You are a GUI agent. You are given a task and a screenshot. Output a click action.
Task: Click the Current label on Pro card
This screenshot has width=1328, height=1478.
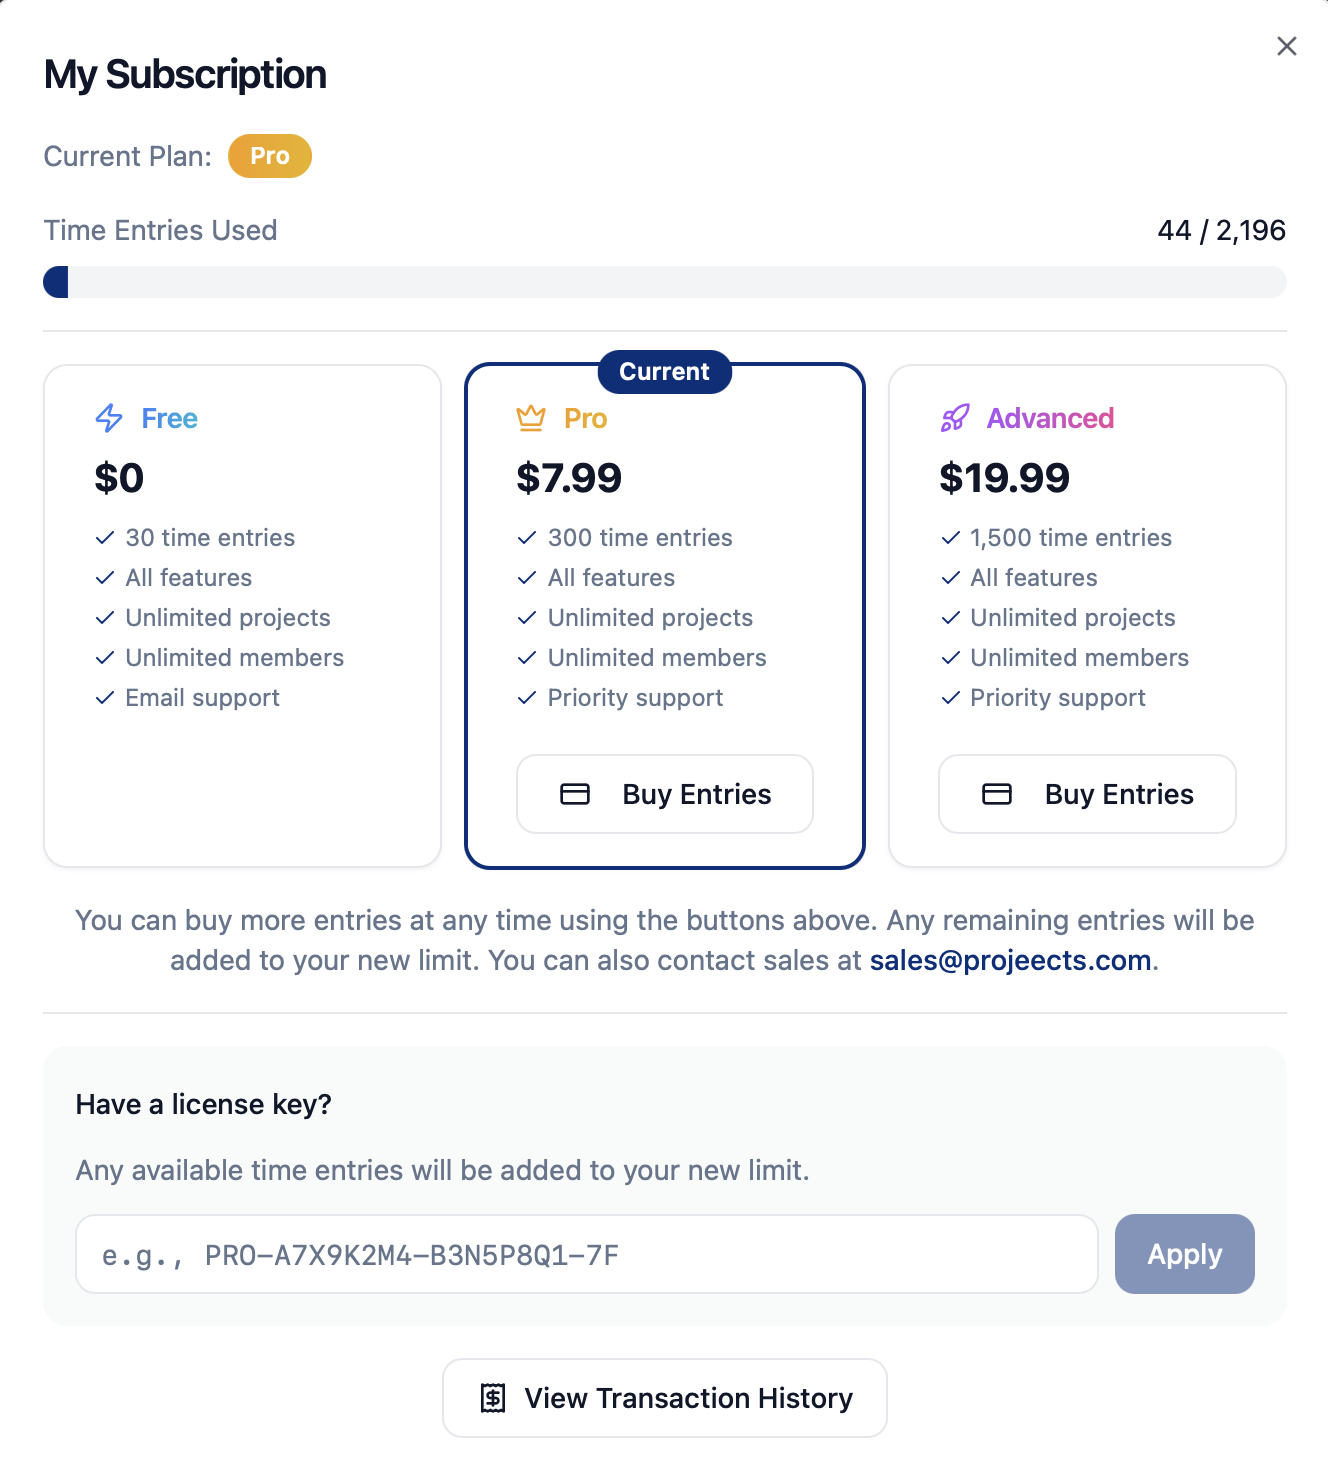[665, 372]
